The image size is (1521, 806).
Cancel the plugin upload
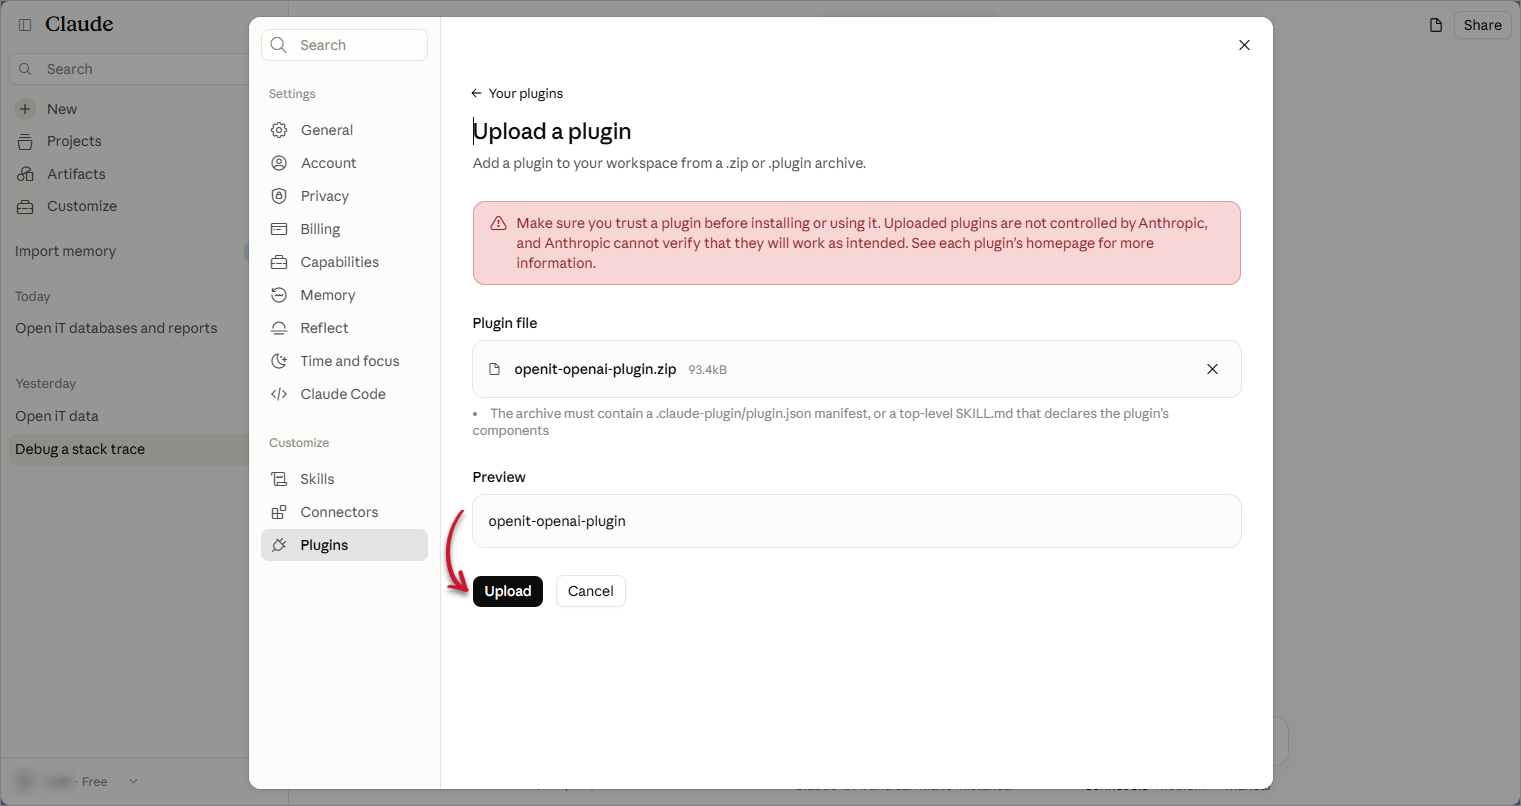pyautogui.click(x=591, y=591)
